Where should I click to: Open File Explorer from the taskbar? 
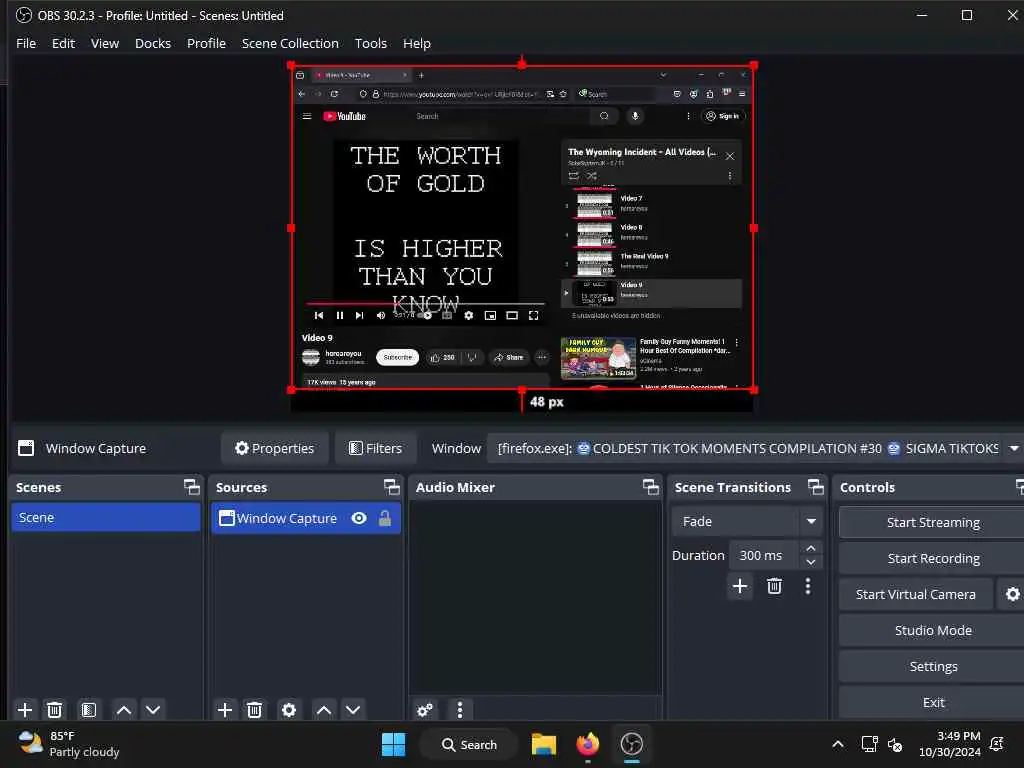click(543, 744)
